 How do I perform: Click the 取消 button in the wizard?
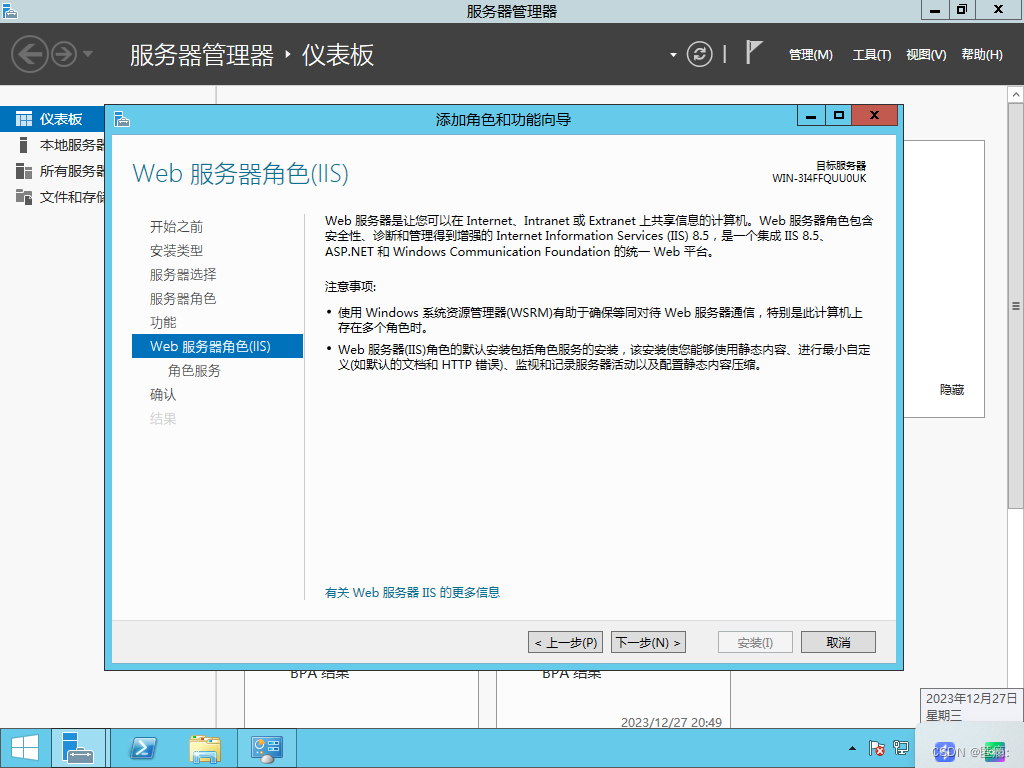838,642
